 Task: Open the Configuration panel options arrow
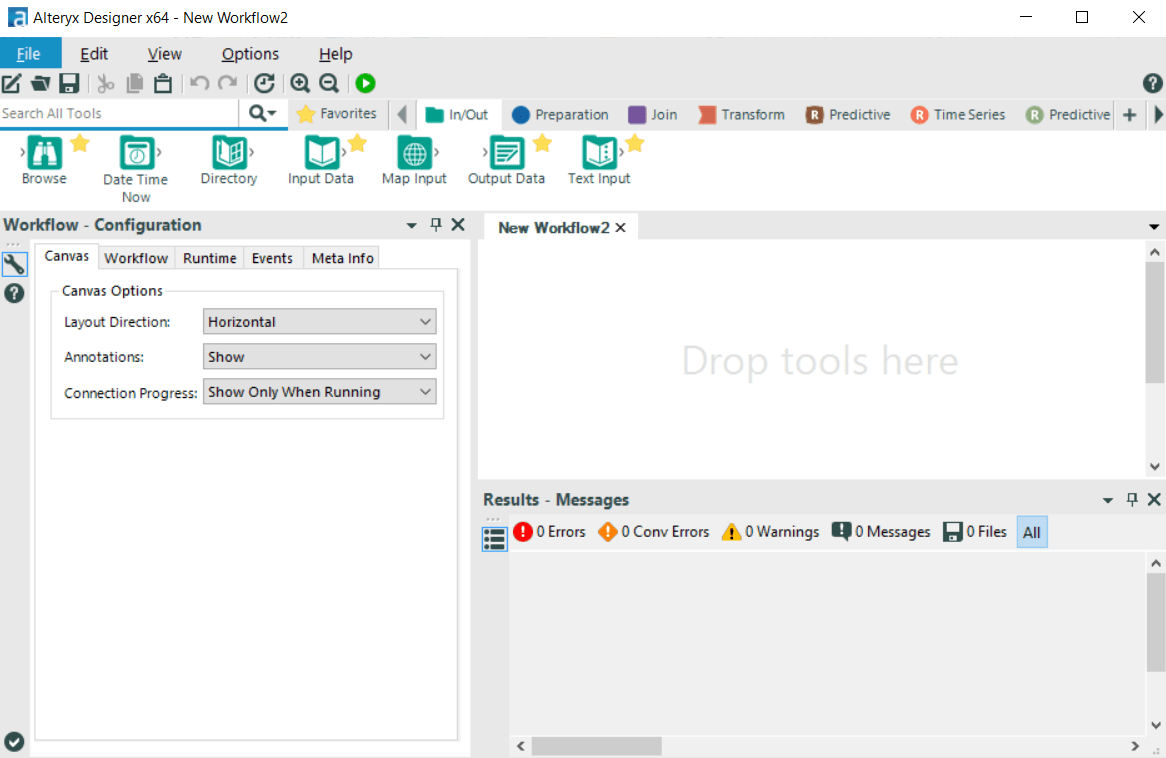point(411,225)
